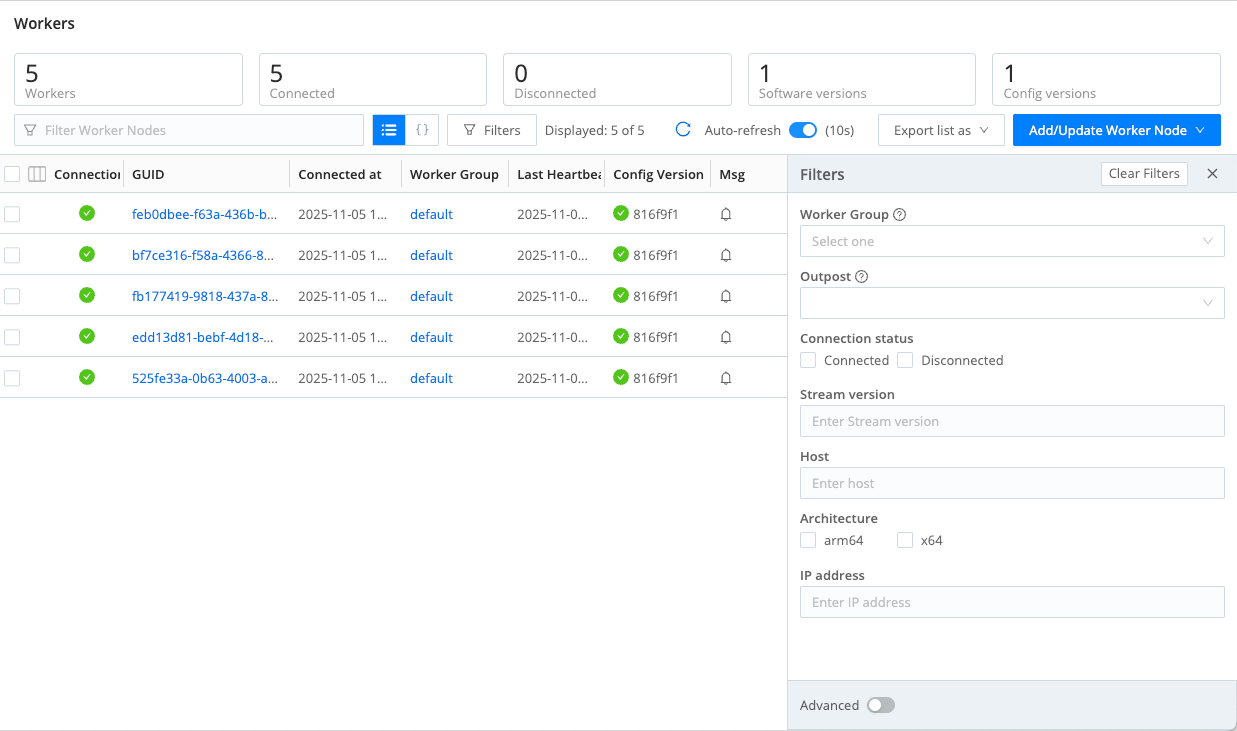Open the Export list as dropdown

pos(940,130)
